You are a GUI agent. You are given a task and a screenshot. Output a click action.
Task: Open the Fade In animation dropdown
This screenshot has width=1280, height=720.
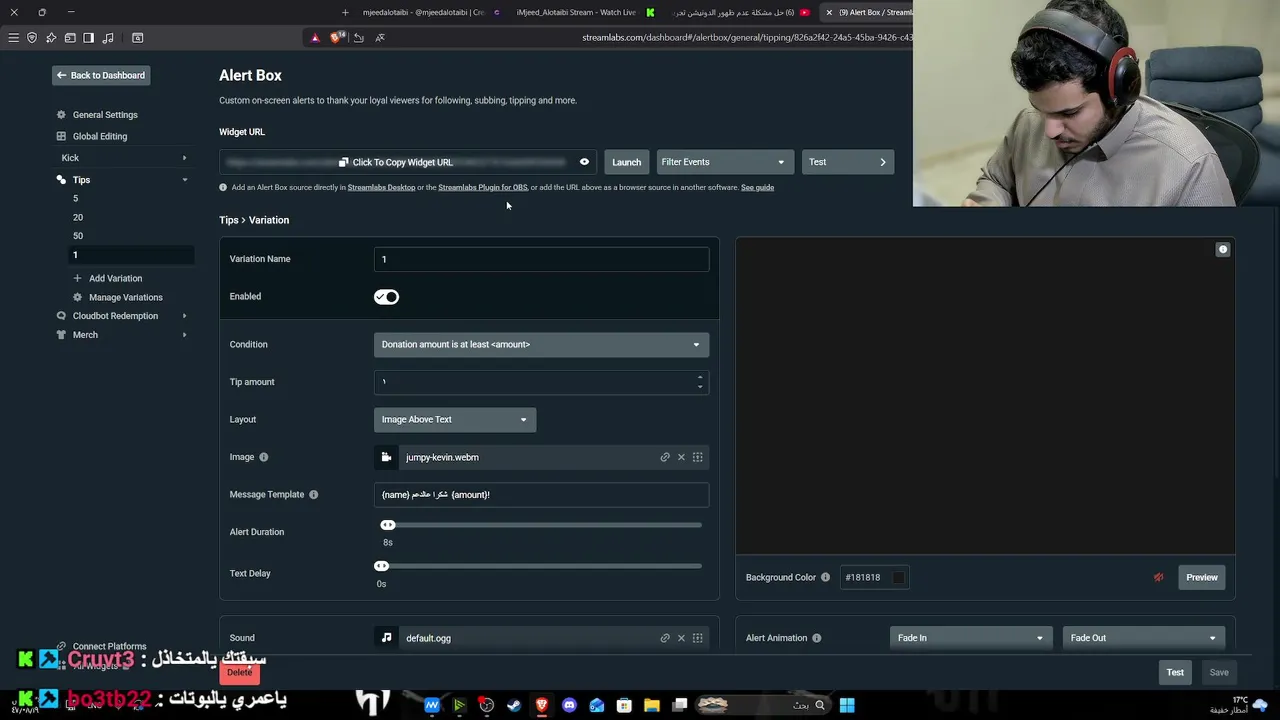click(970, 638)
